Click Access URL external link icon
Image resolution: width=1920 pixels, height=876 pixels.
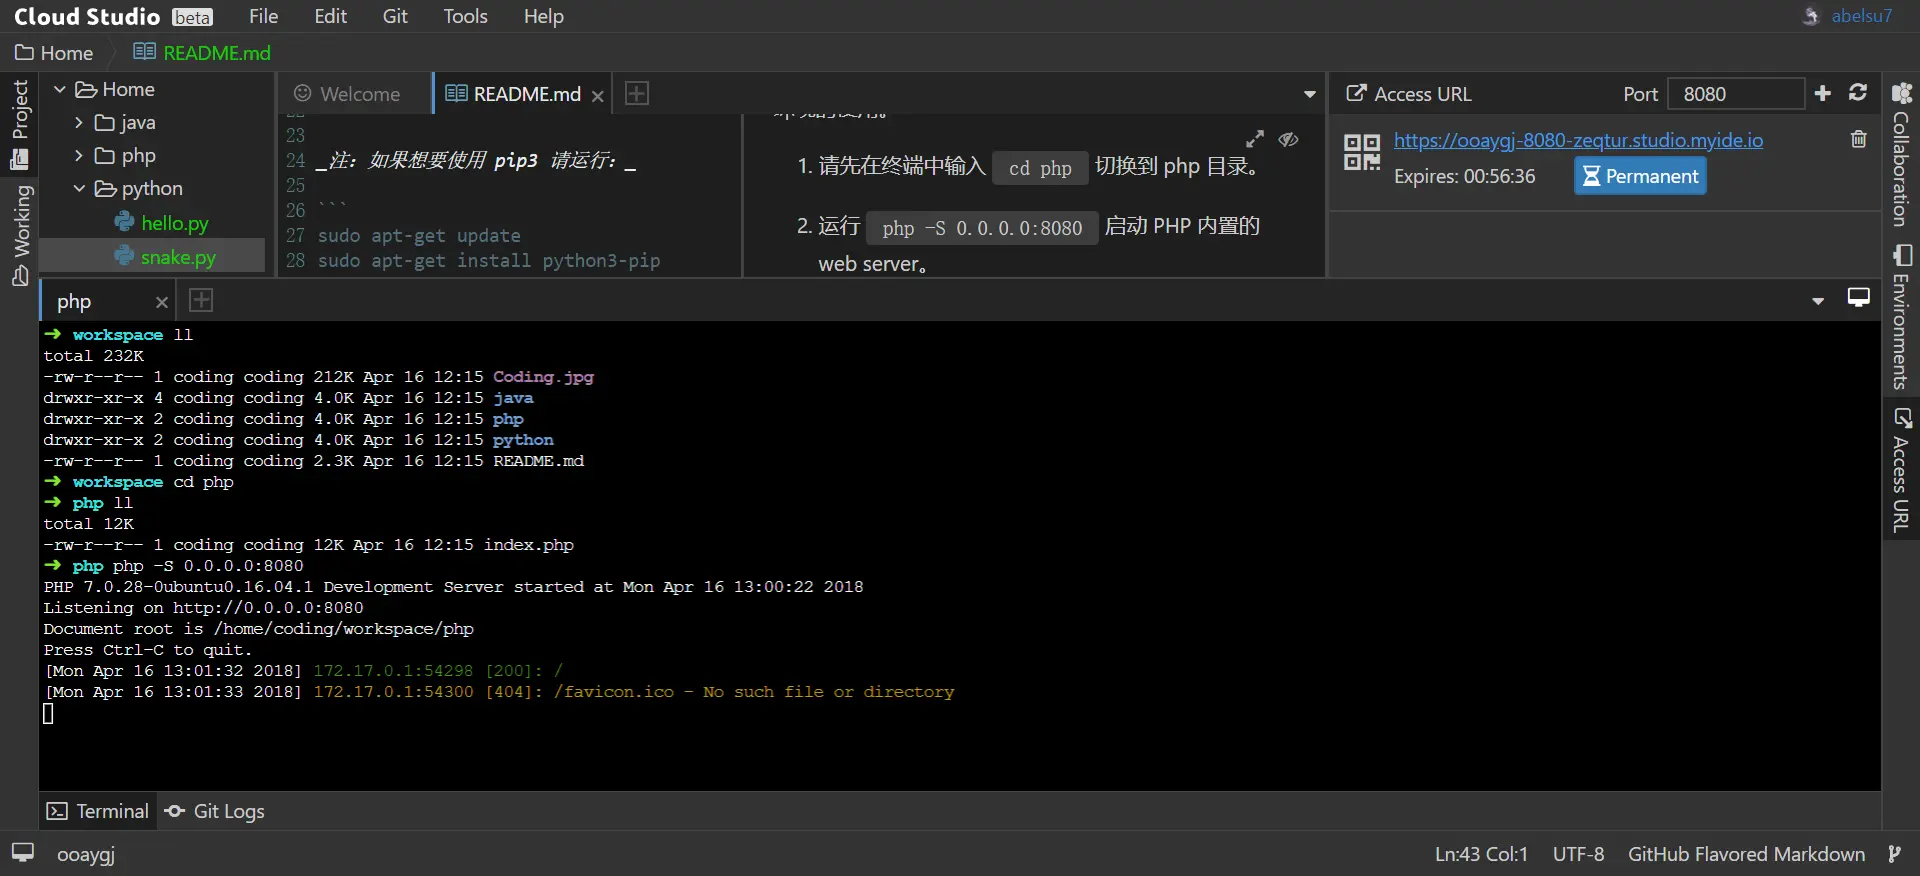pos(1356,93)
